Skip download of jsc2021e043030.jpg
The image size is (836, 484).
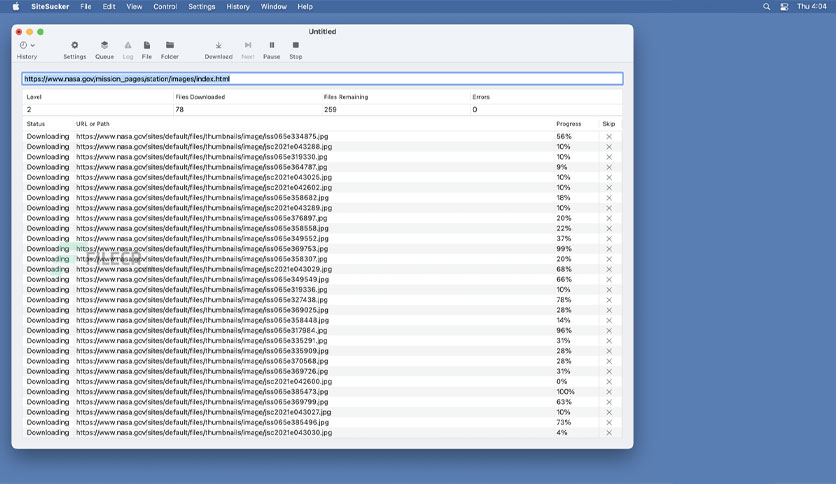tap(609, 433)
